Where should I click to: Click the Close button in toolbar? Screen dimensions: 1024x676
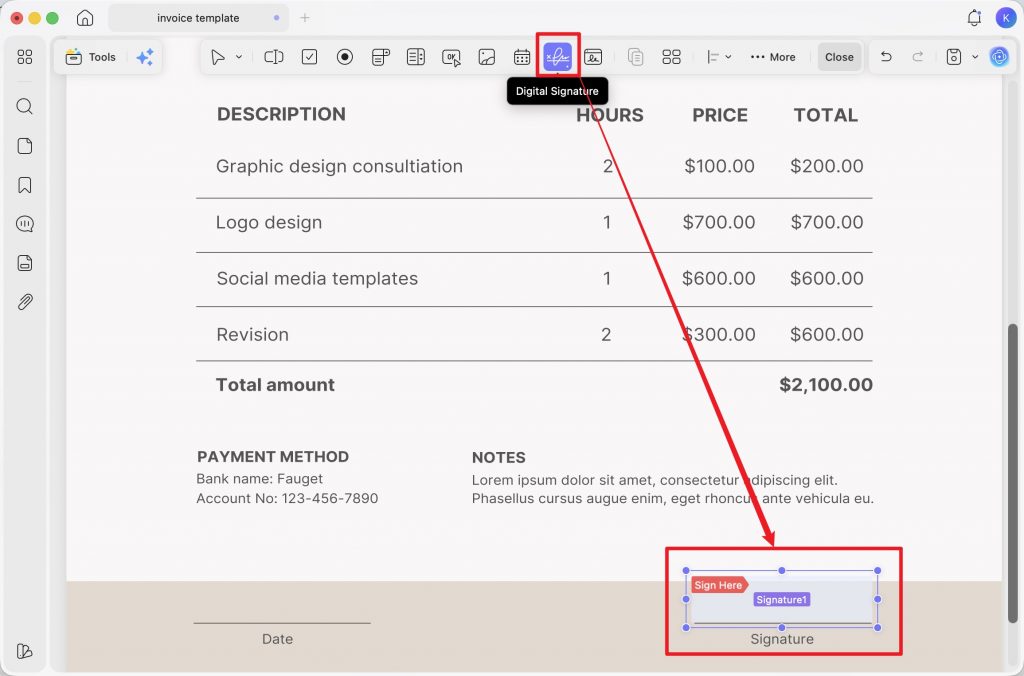(x=839, y=57)
